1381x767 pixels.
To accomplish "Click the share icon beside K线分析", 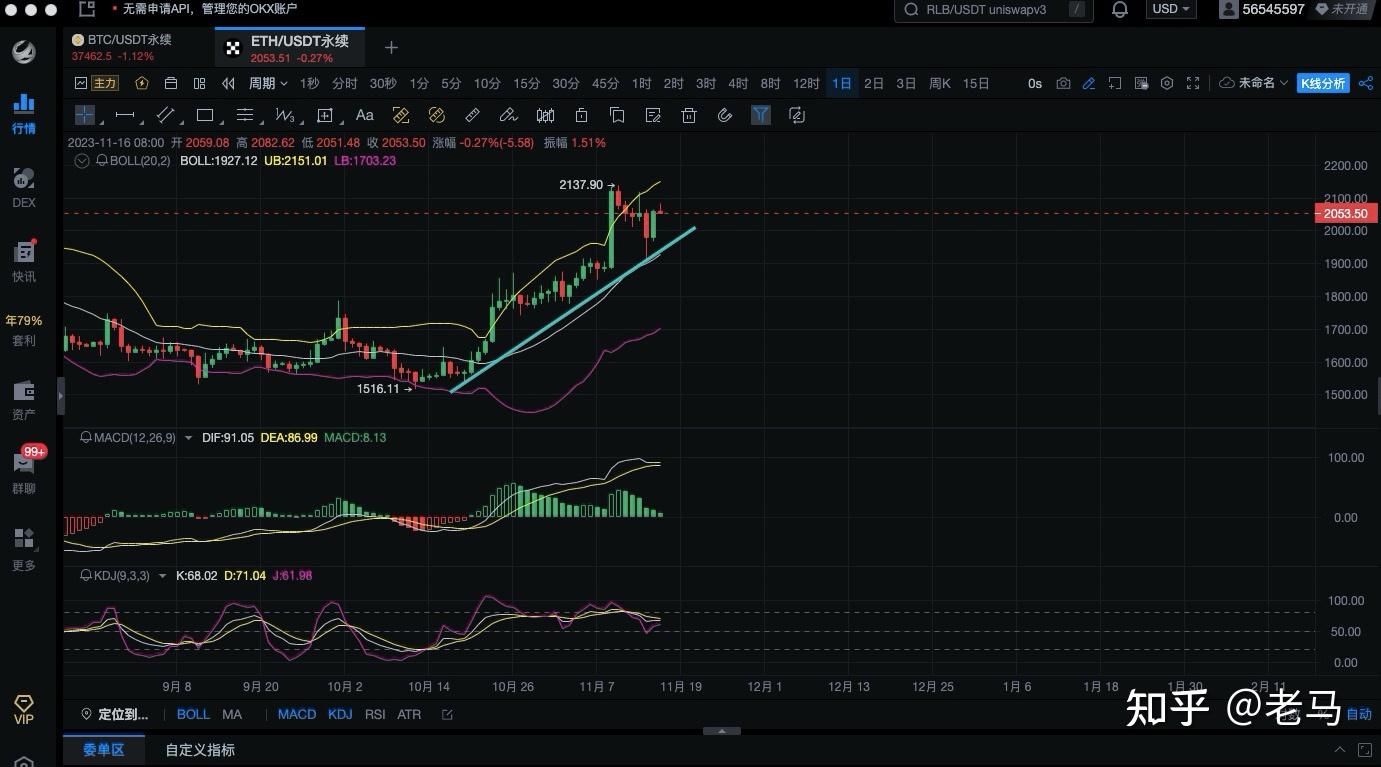I will pos(1366,83).
